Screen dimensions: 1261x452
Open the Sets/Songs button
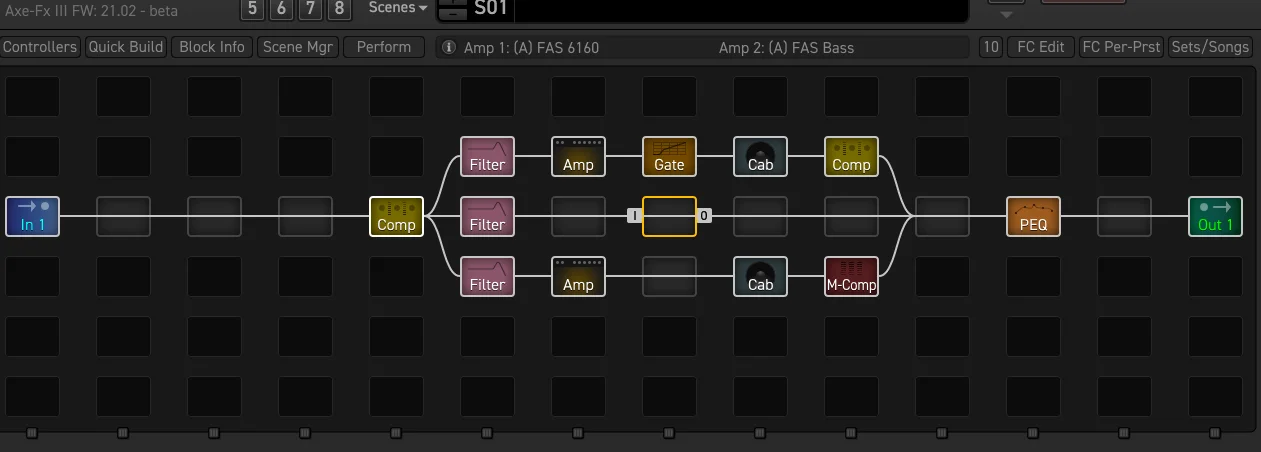(x=1209, y=47)
